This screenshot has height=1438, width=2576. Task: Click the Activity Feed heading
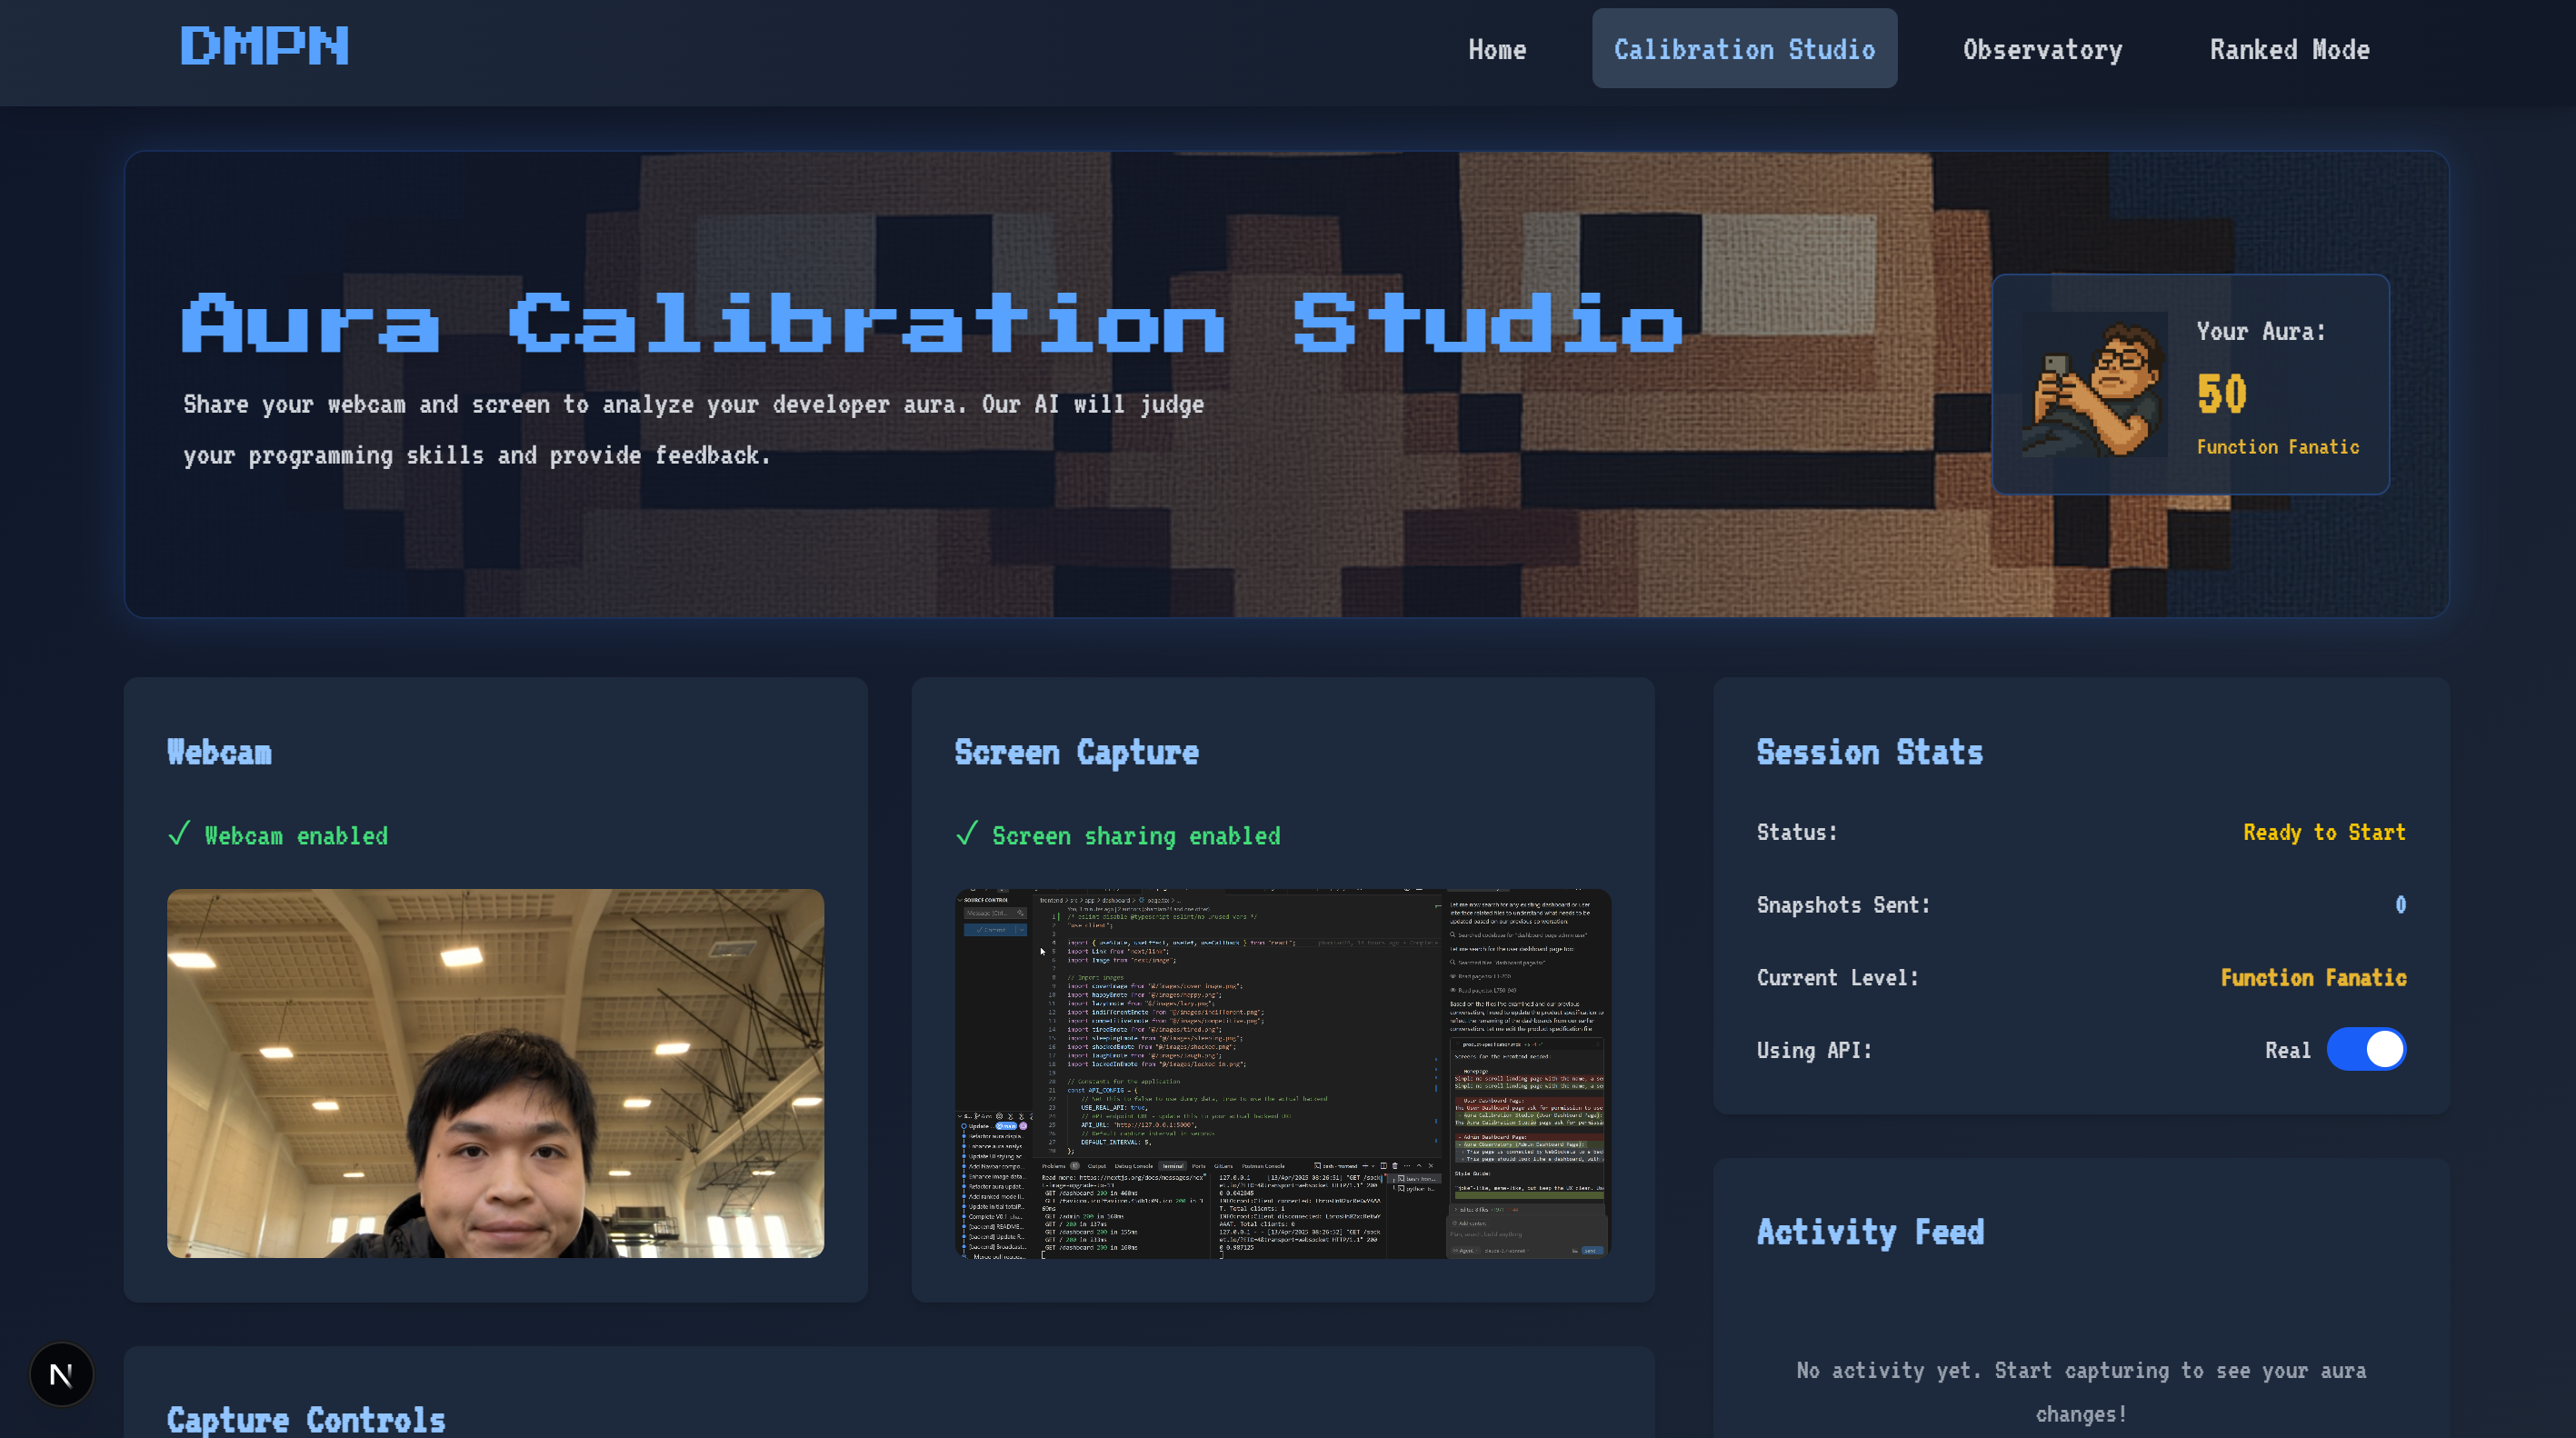(1869, 1232)
